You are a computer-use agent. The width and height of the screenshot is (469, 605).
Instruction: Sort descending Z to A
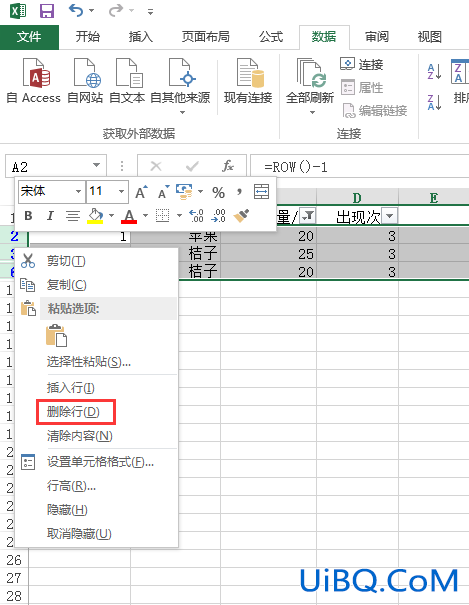coord(434,102)
